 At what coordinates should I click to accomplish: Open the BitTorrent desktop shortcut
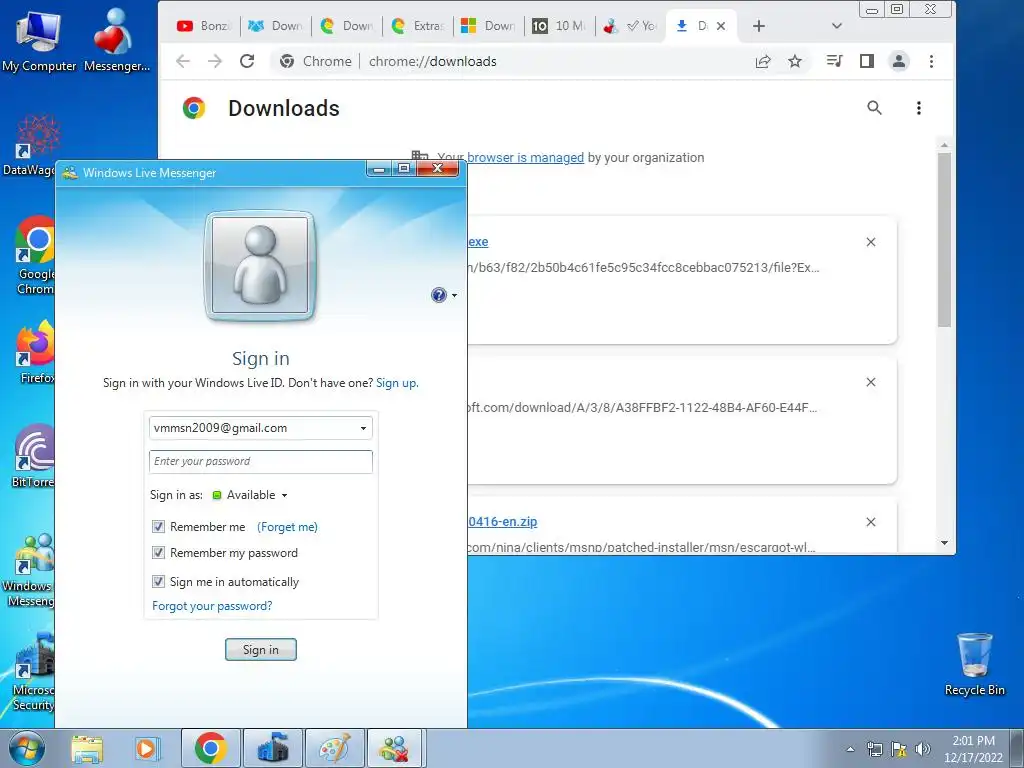point(33,456)
